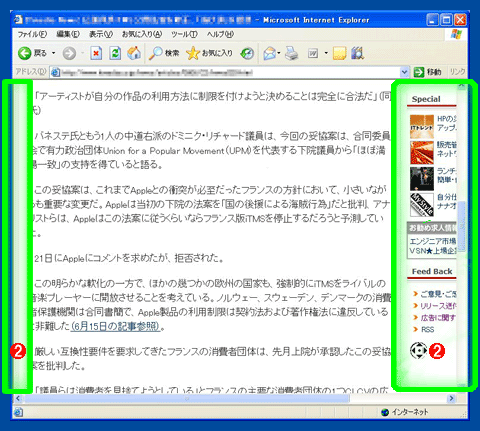Open the 販売 link in Special section
480x431 pixels.
(447, 149)
